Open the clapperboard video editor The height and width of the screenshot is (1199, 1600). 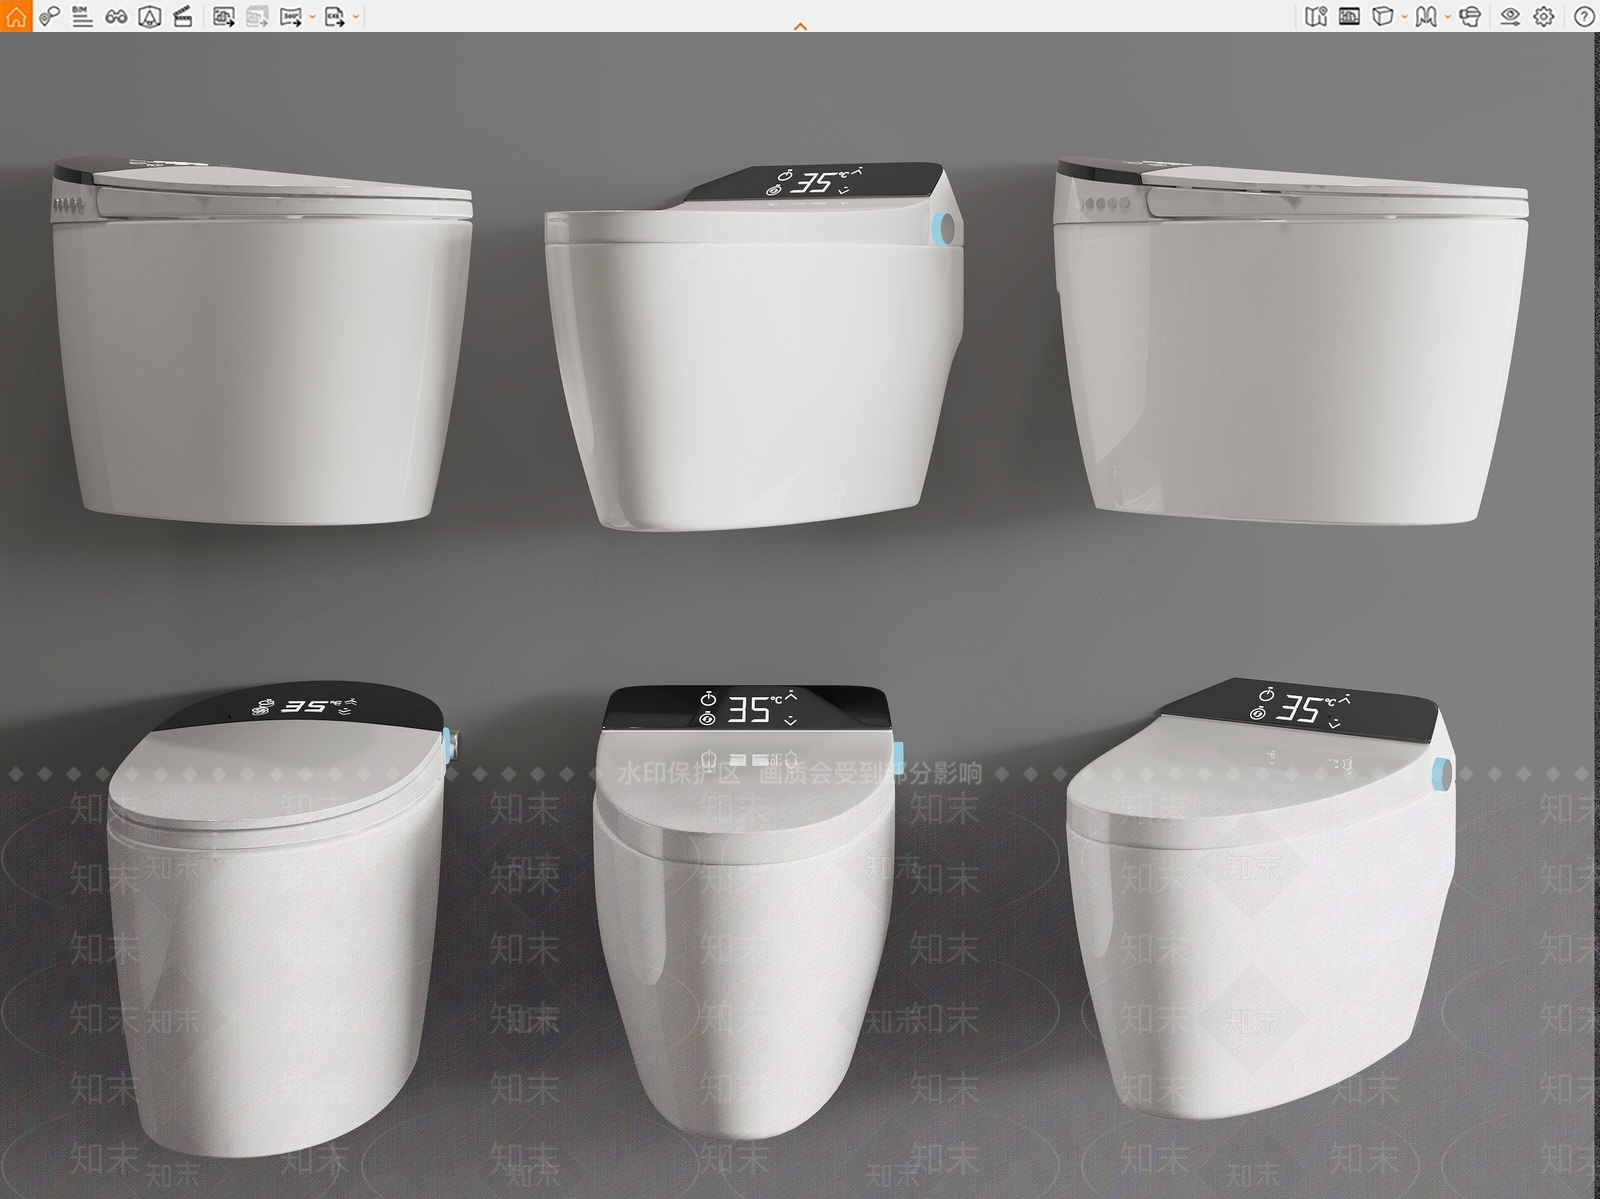pos(183,16)
